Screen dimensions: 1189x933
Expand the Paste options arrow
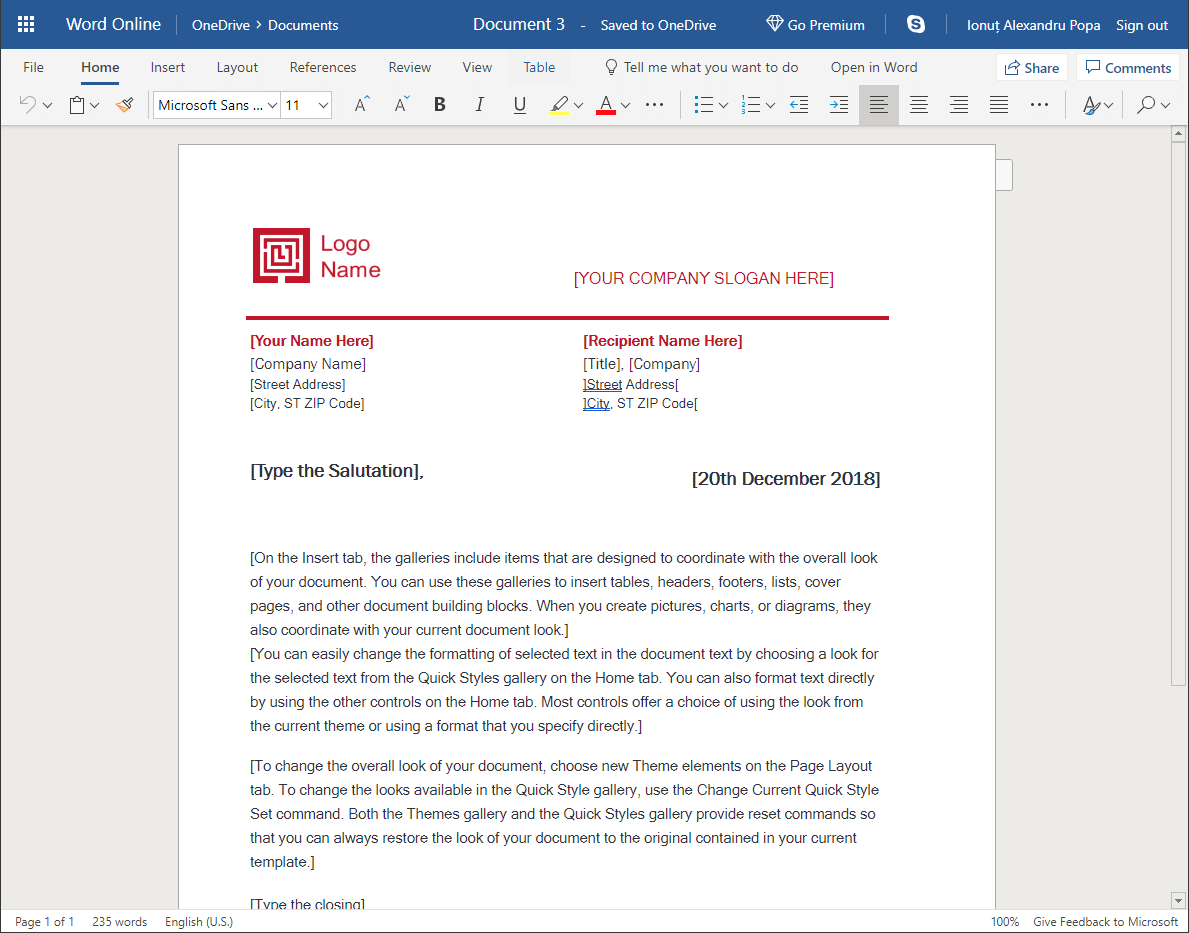(94, 105)
